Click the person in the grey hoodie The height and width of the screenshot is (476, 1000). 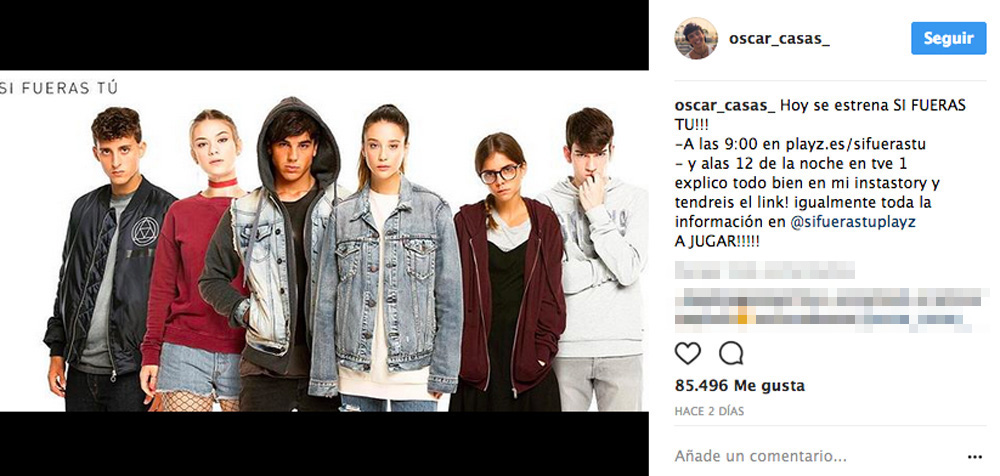click(594, 262)
